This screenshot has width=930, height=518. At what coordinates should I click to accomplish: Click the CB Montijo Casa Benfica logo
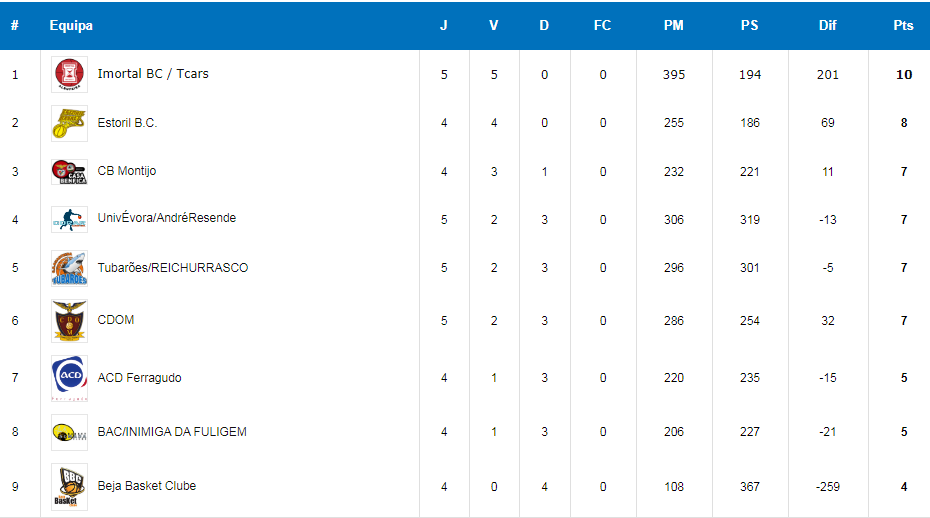[x=69, y=172]
